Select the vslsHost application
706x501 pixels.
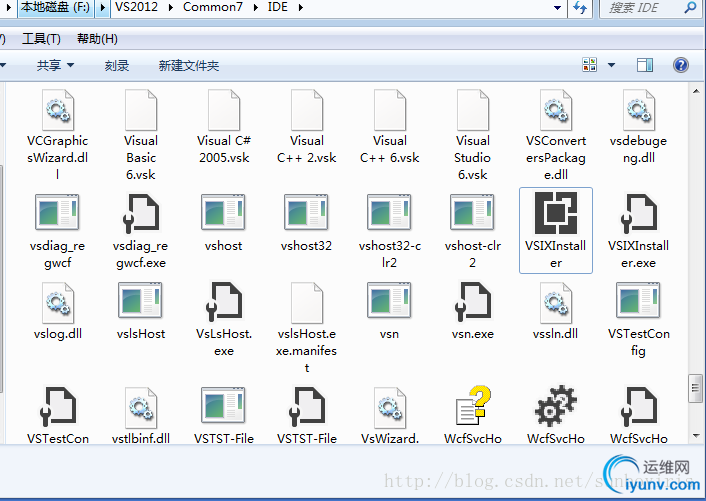141,311
